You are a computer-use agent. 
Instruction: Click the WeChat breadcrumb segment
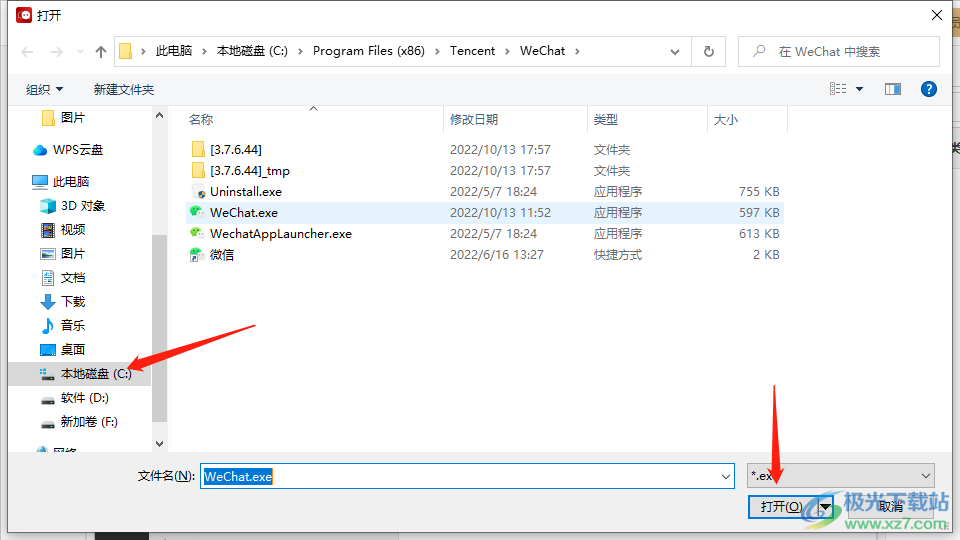tap(542, 51)
